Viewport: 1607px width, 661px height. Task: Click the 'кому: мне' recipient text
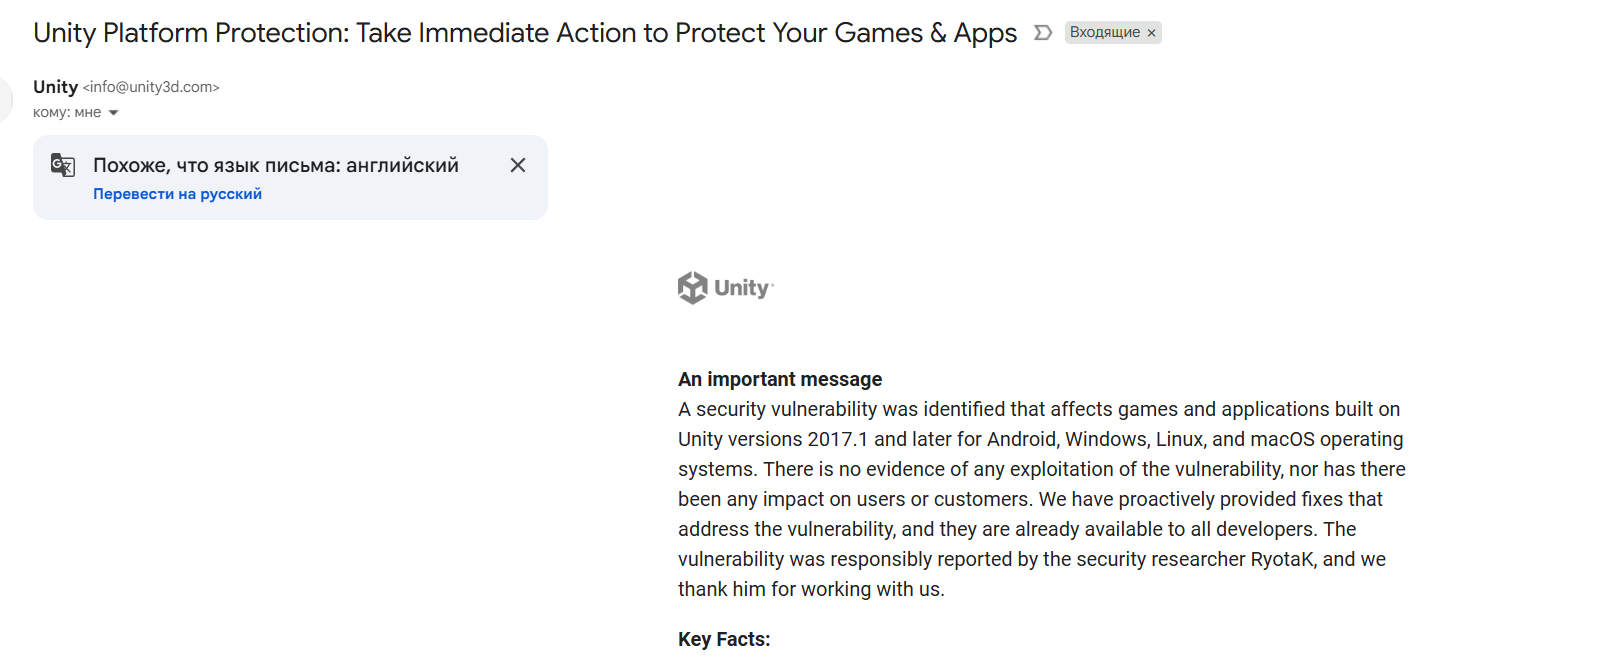tap(66, 113)
